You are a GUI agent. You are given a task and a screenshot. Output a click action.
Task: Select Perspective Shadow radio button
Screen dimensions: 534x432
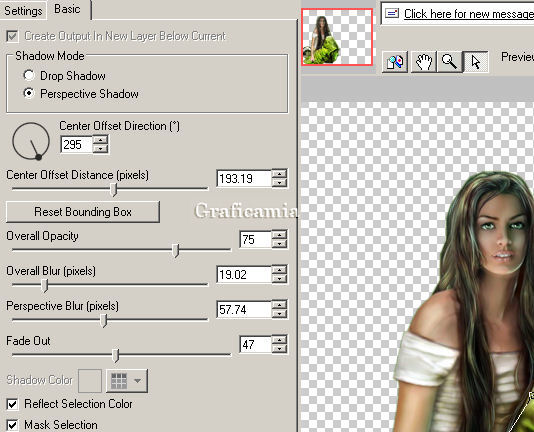click(29, 93)
